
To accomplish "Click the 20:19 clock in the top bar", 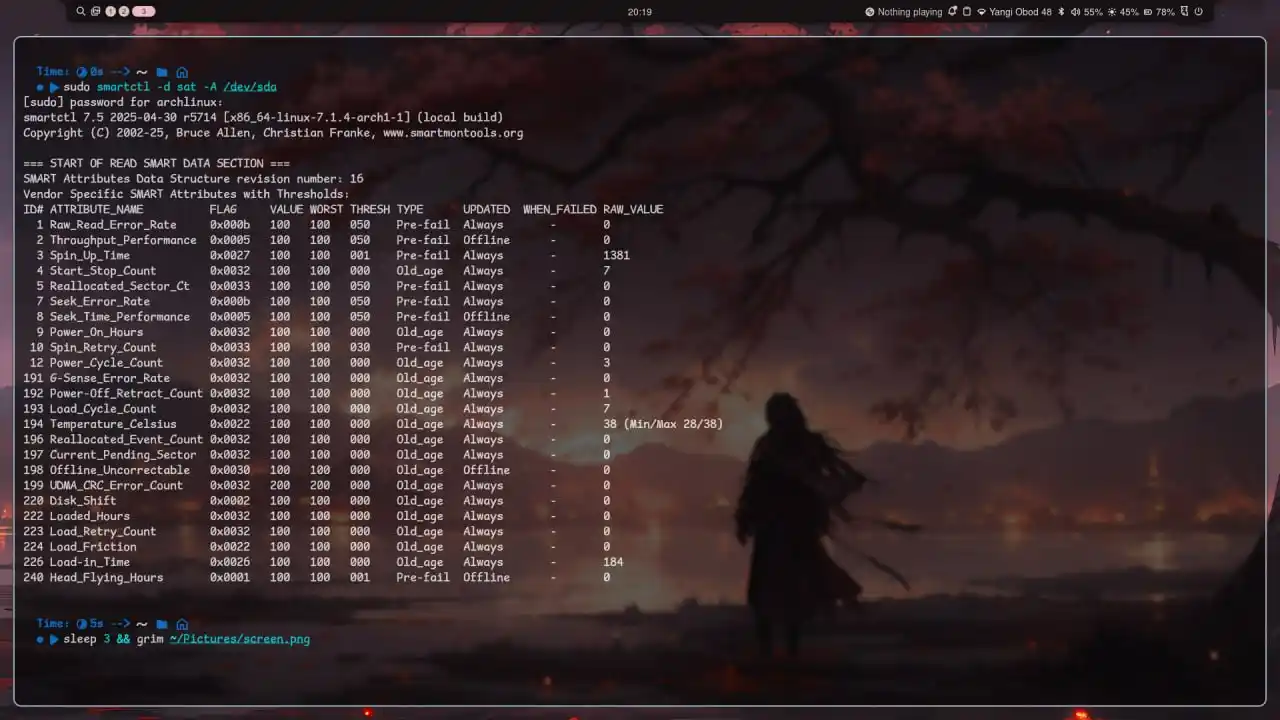I will click(640, 12).
